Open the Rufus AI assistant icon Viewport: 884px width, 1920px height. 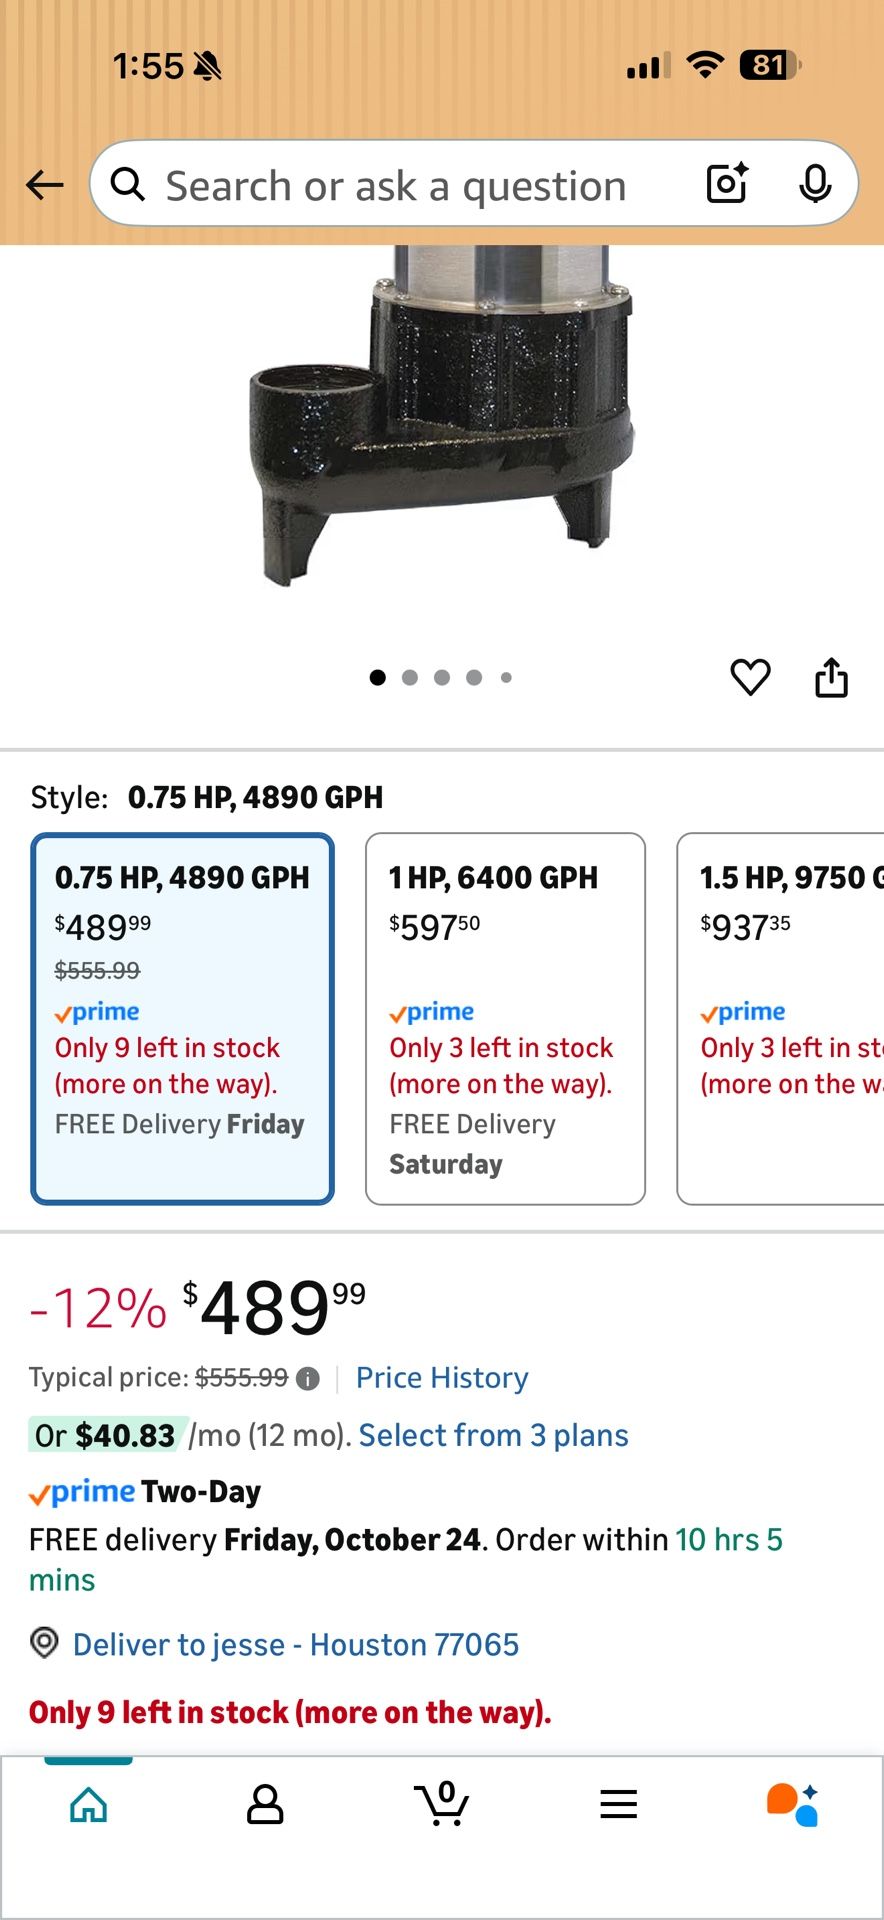pyautogui.click(x=793, y=1805)
